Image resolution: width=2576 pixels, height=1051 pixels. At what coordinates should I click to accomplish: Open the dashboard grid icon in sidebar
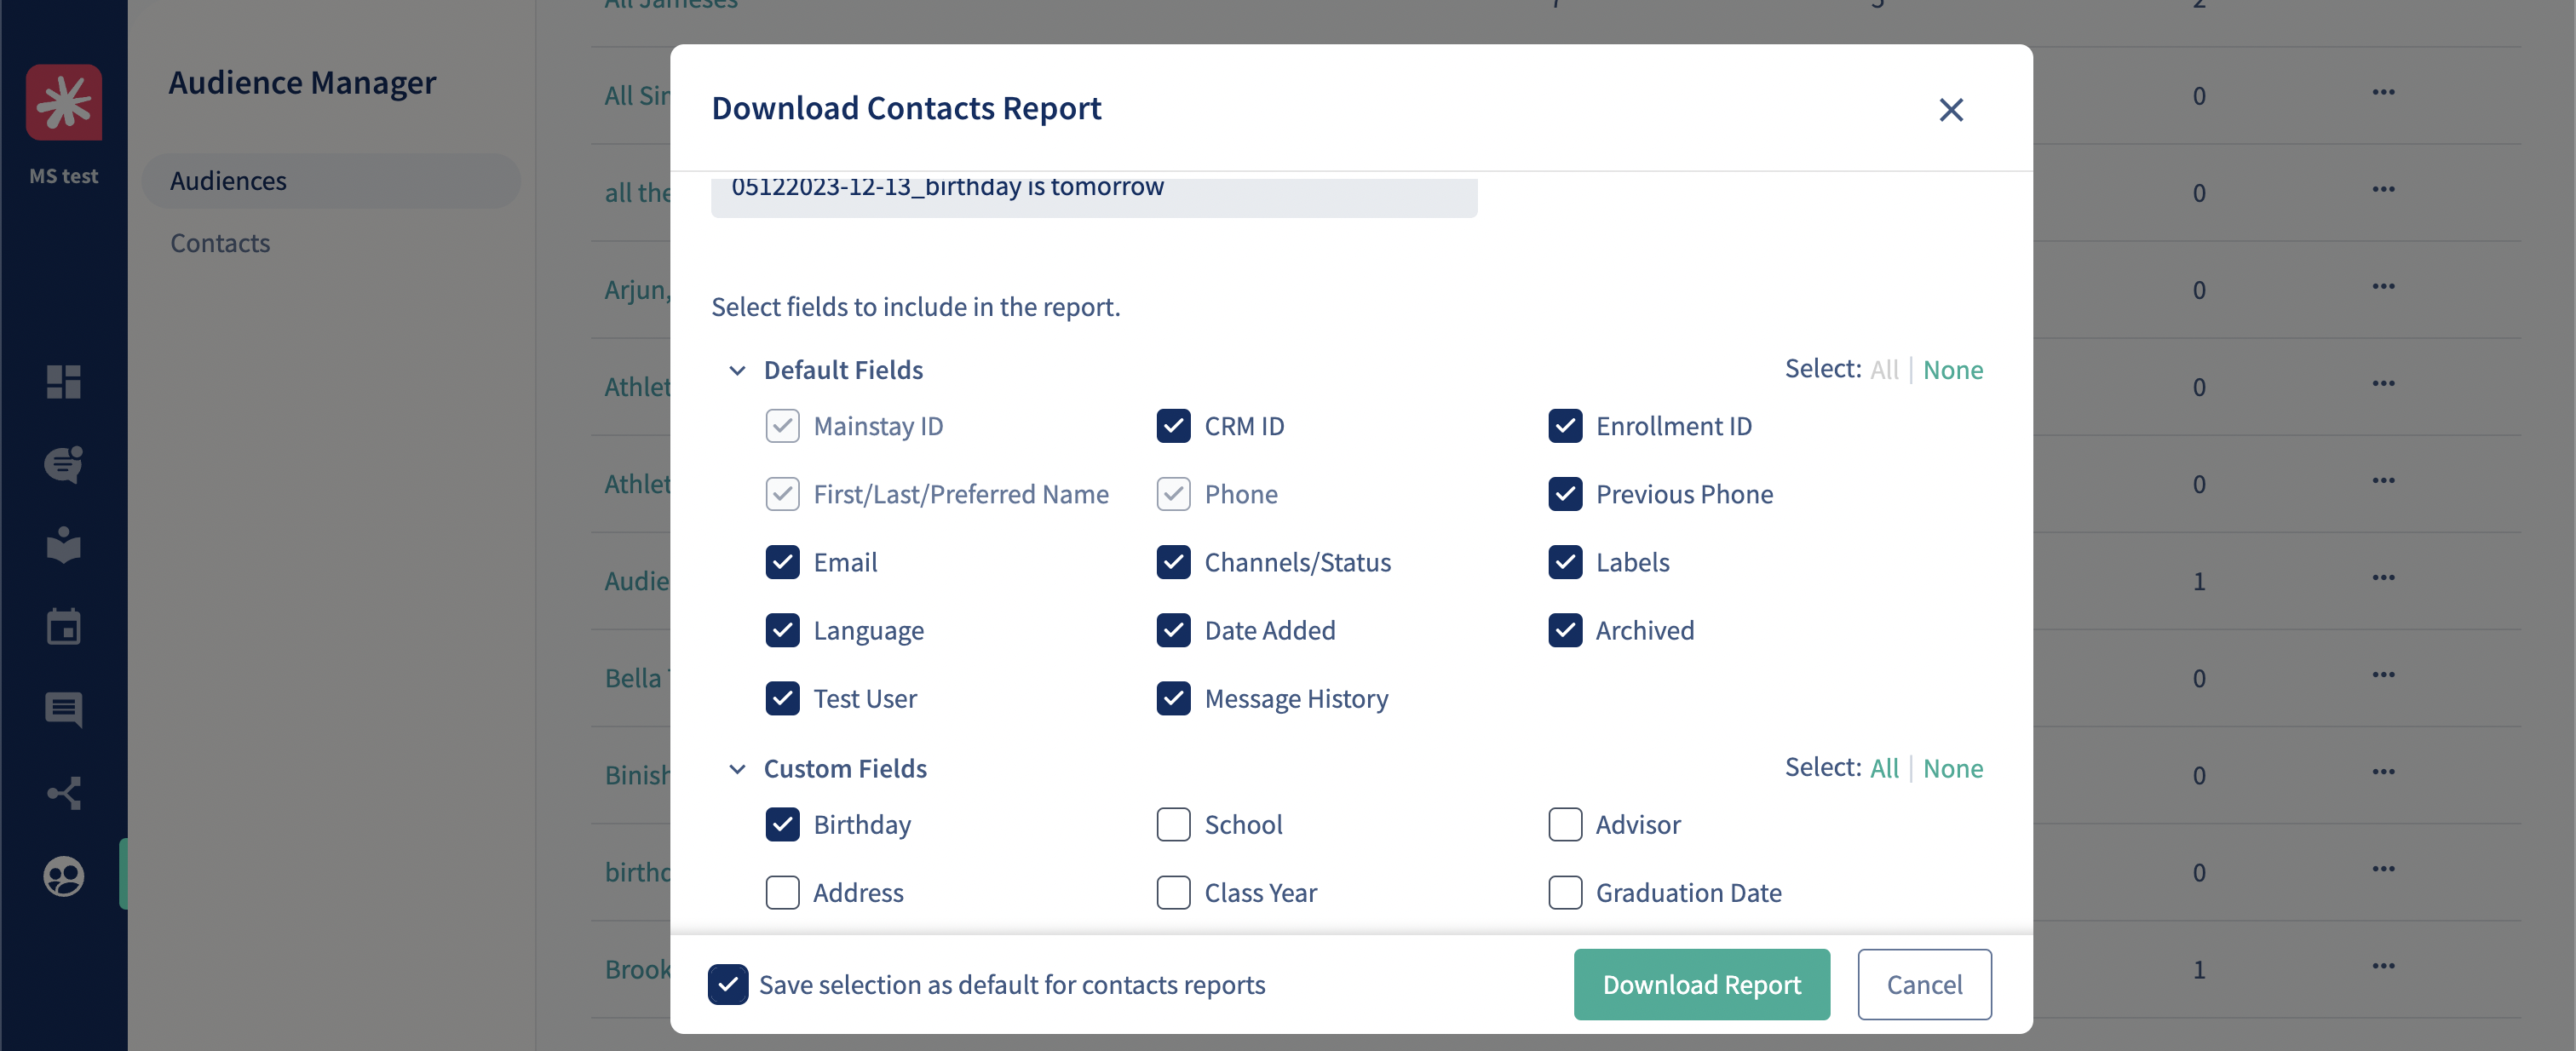click(64, 381)
